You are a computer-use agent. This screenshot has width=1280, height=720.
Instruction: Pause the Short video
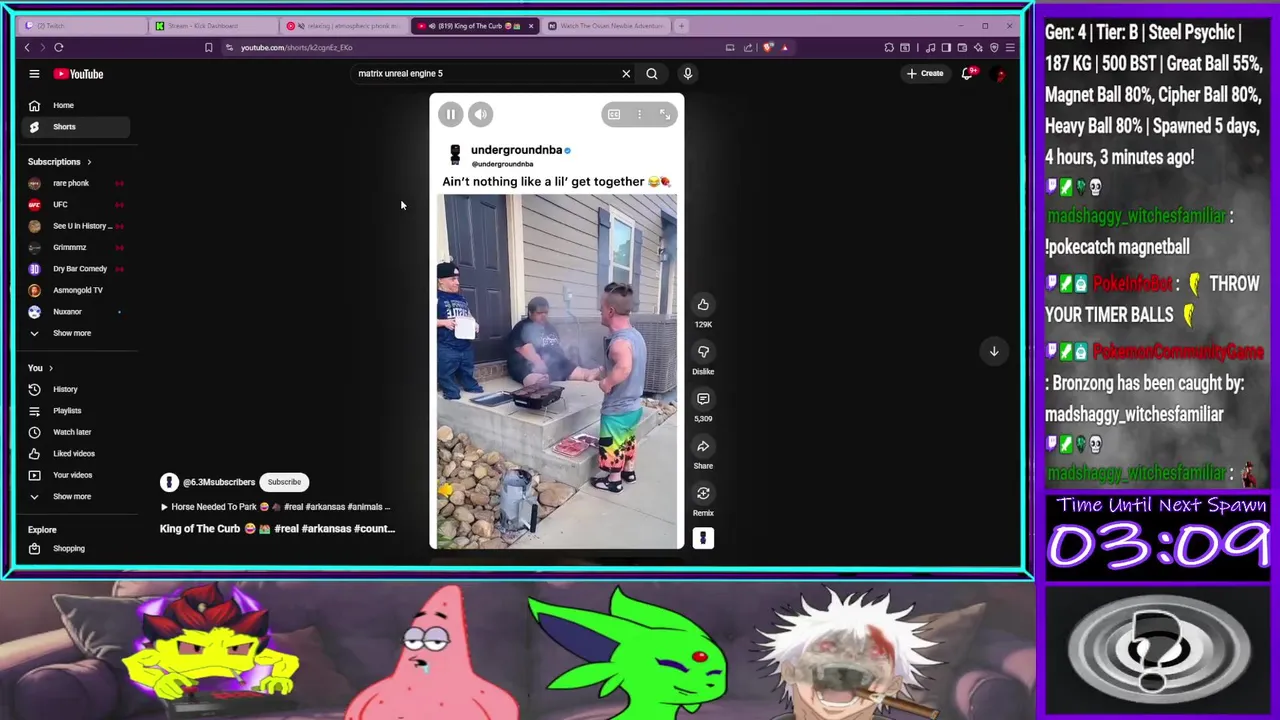[x=451, y=115]
